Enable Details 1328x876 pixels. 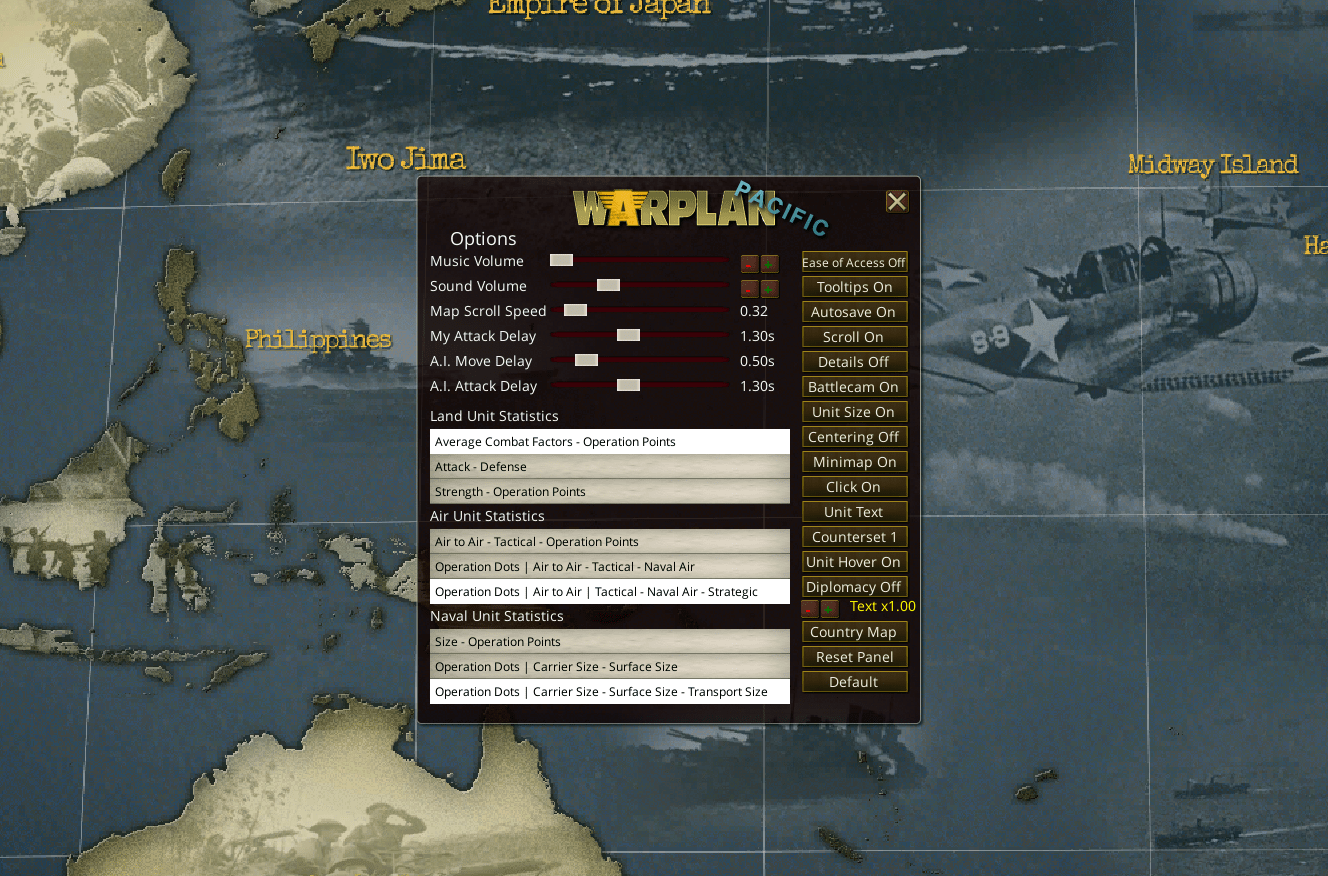coord(854,362)
